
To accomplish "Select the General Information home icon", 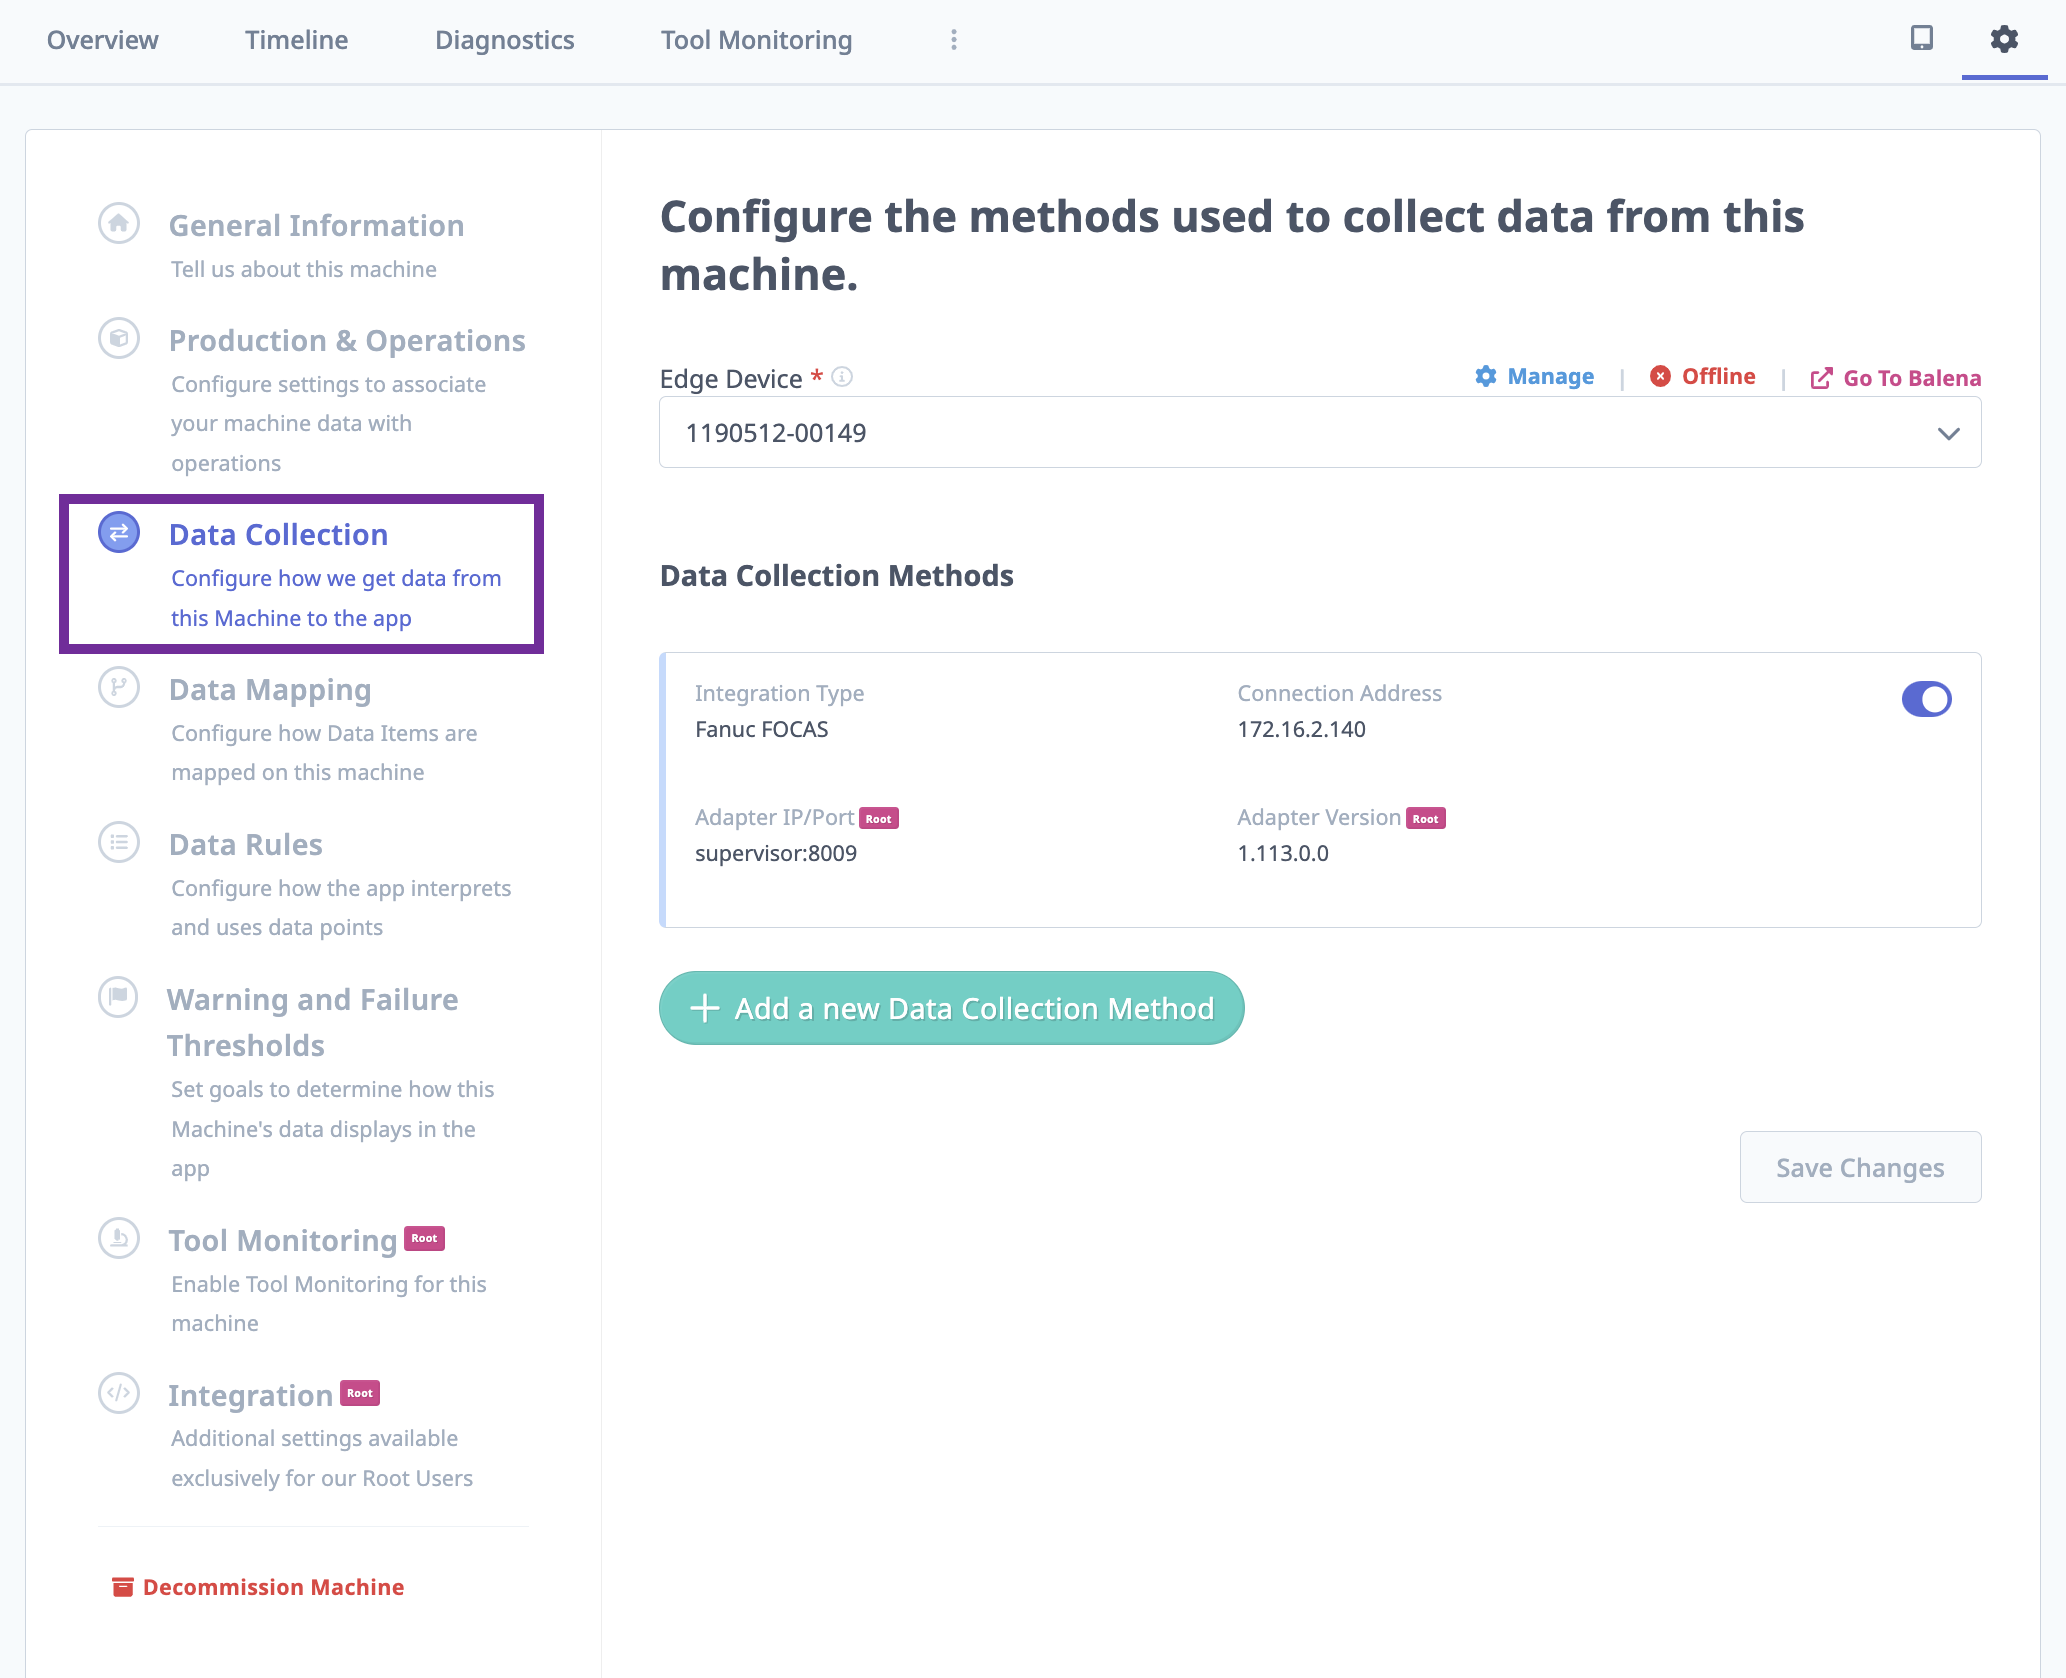I will pos(118,223).
